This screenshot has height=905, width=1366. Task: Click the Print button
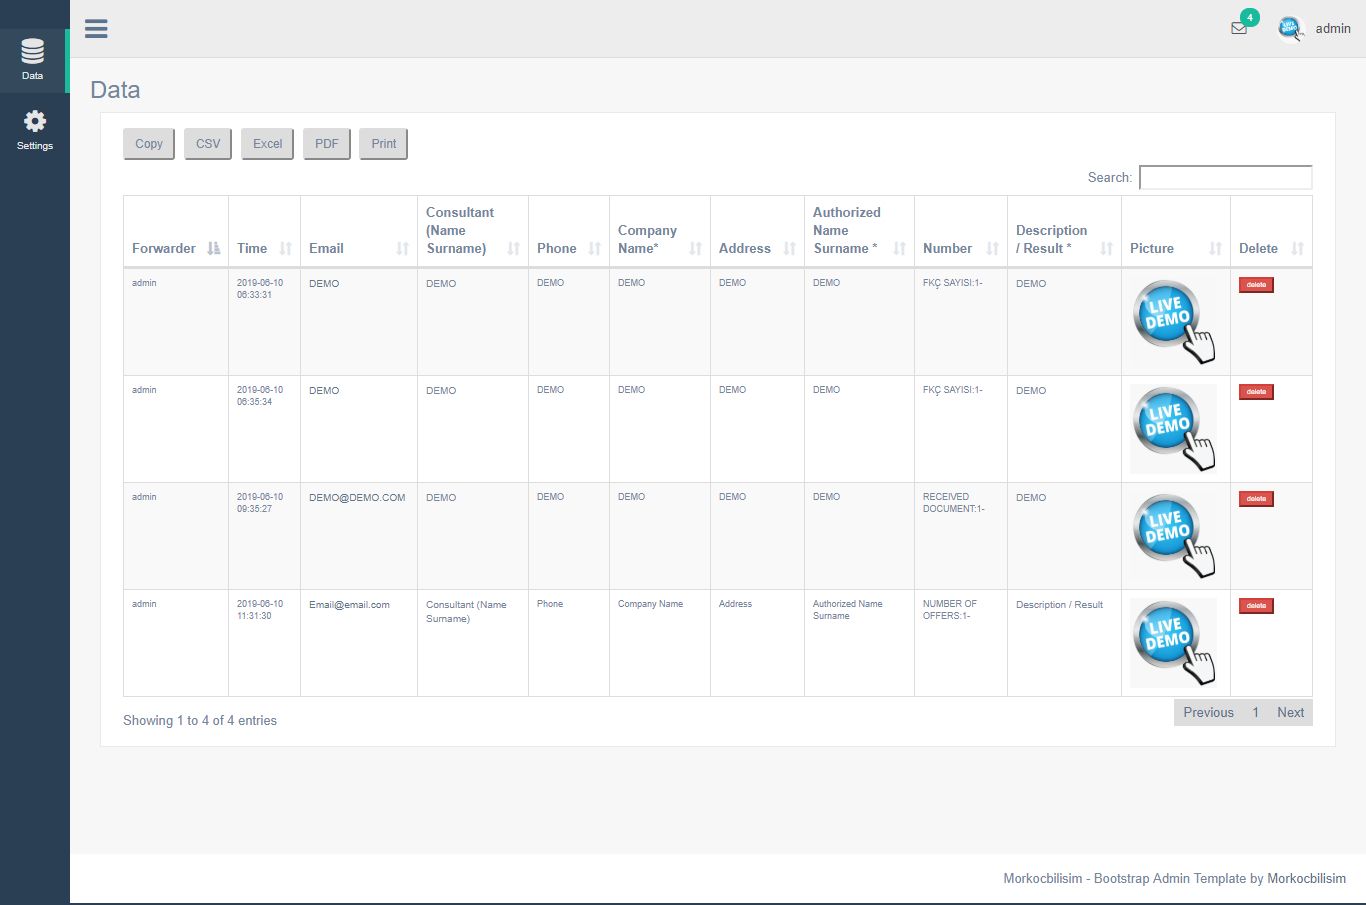pyautogui.click(x=383, y=144)
